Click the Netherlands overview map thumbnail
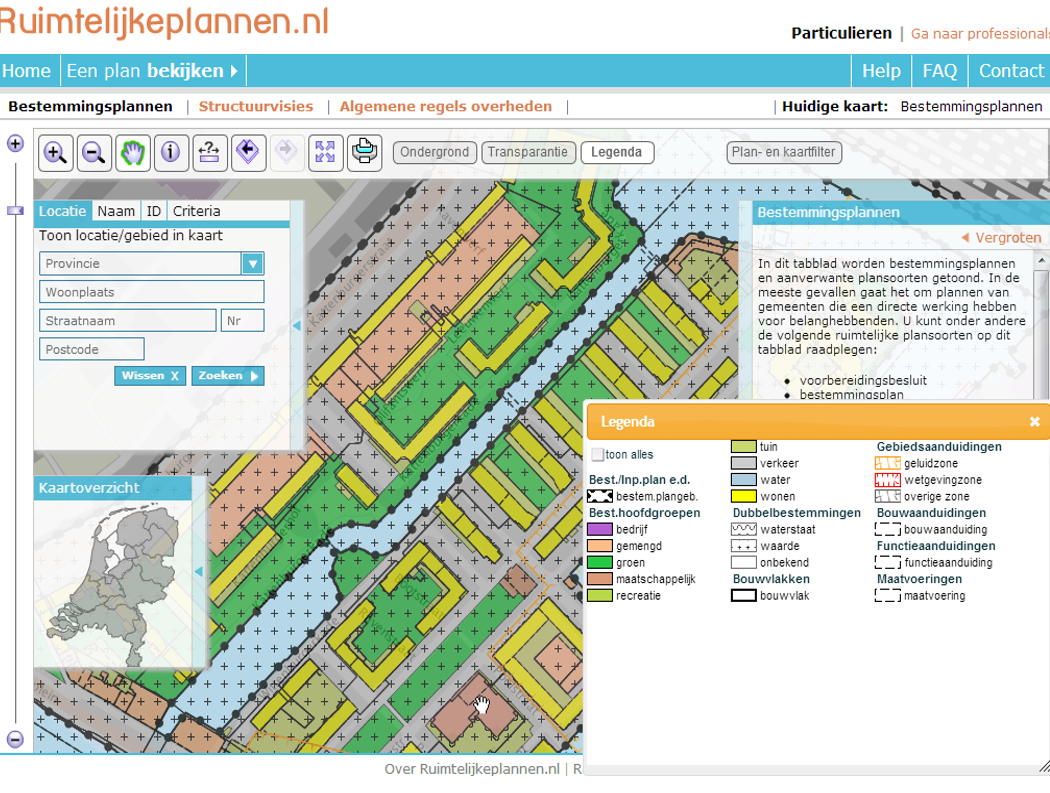The height and width of the screenshot is (793, 1050). point(113,584)
